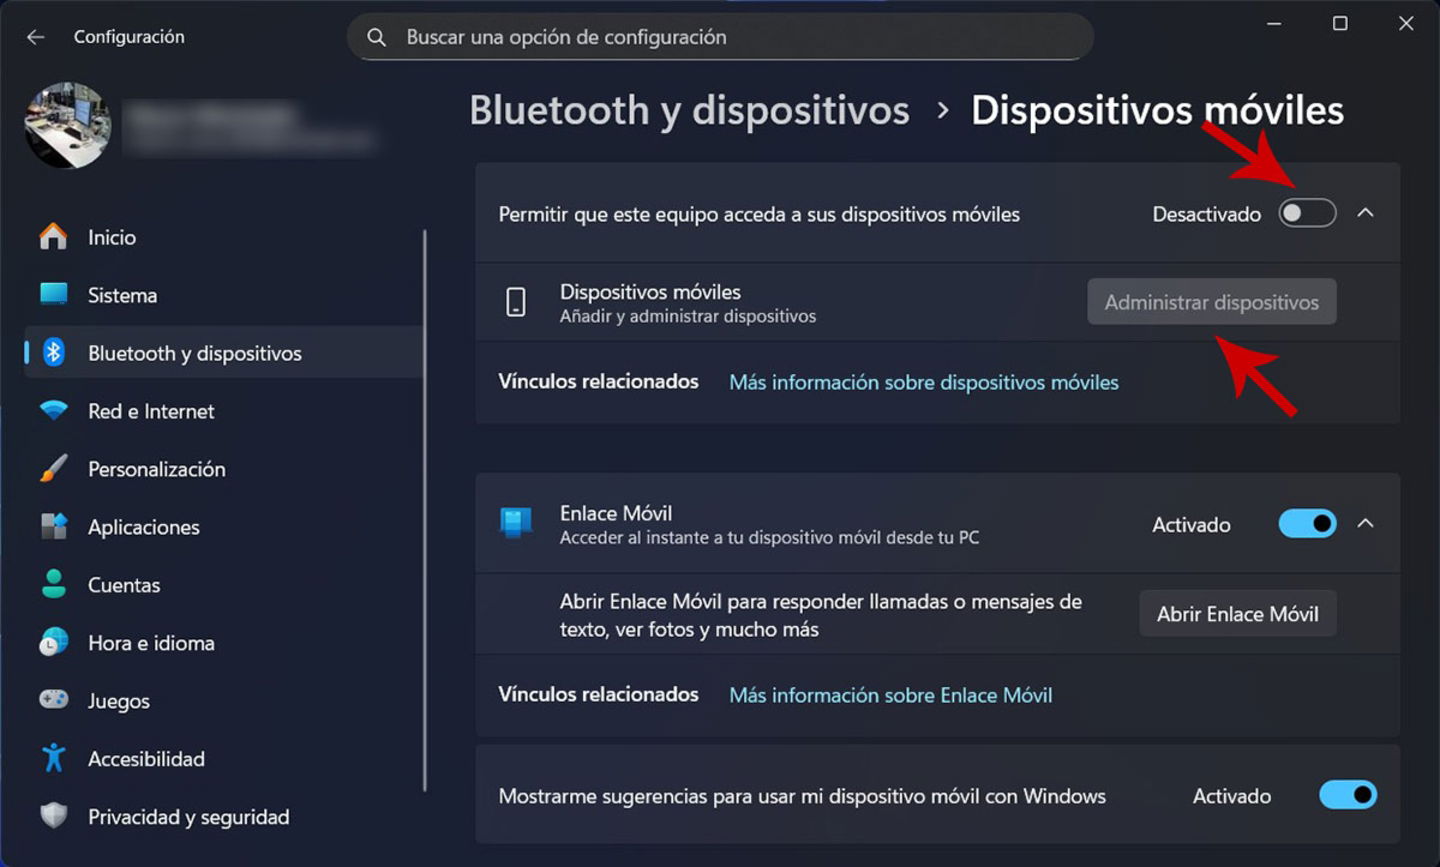Close the Configuración window
Image resolution: width=1440 pixels, height=867 pixels.
(1406, 23)
